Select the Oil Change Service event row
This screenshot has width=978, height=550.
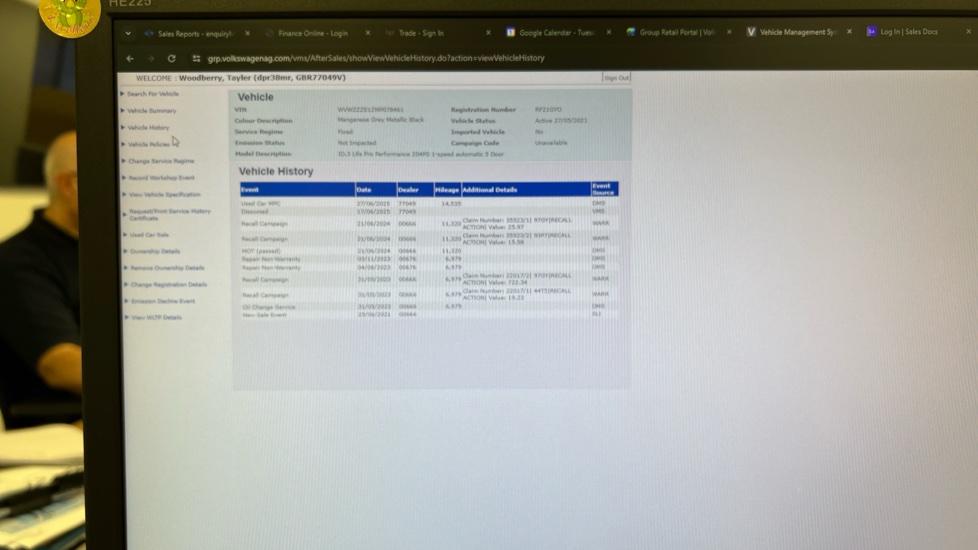429,307
